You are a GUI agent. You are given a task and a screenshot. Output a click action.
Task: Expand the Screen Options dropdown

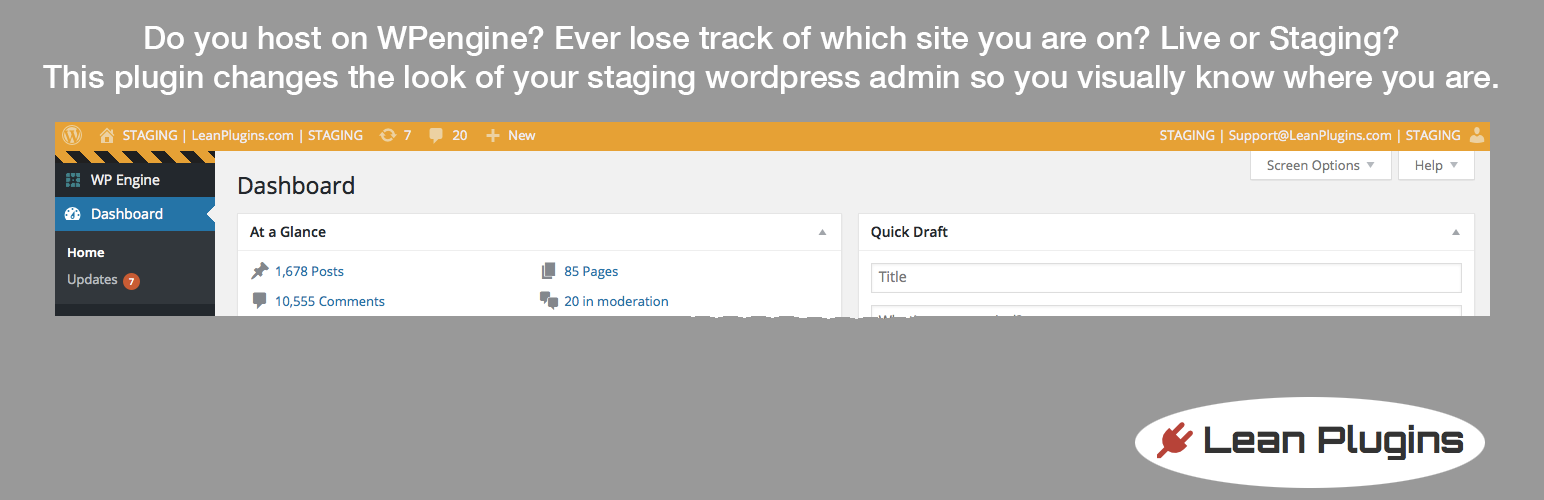(1320, 165)
